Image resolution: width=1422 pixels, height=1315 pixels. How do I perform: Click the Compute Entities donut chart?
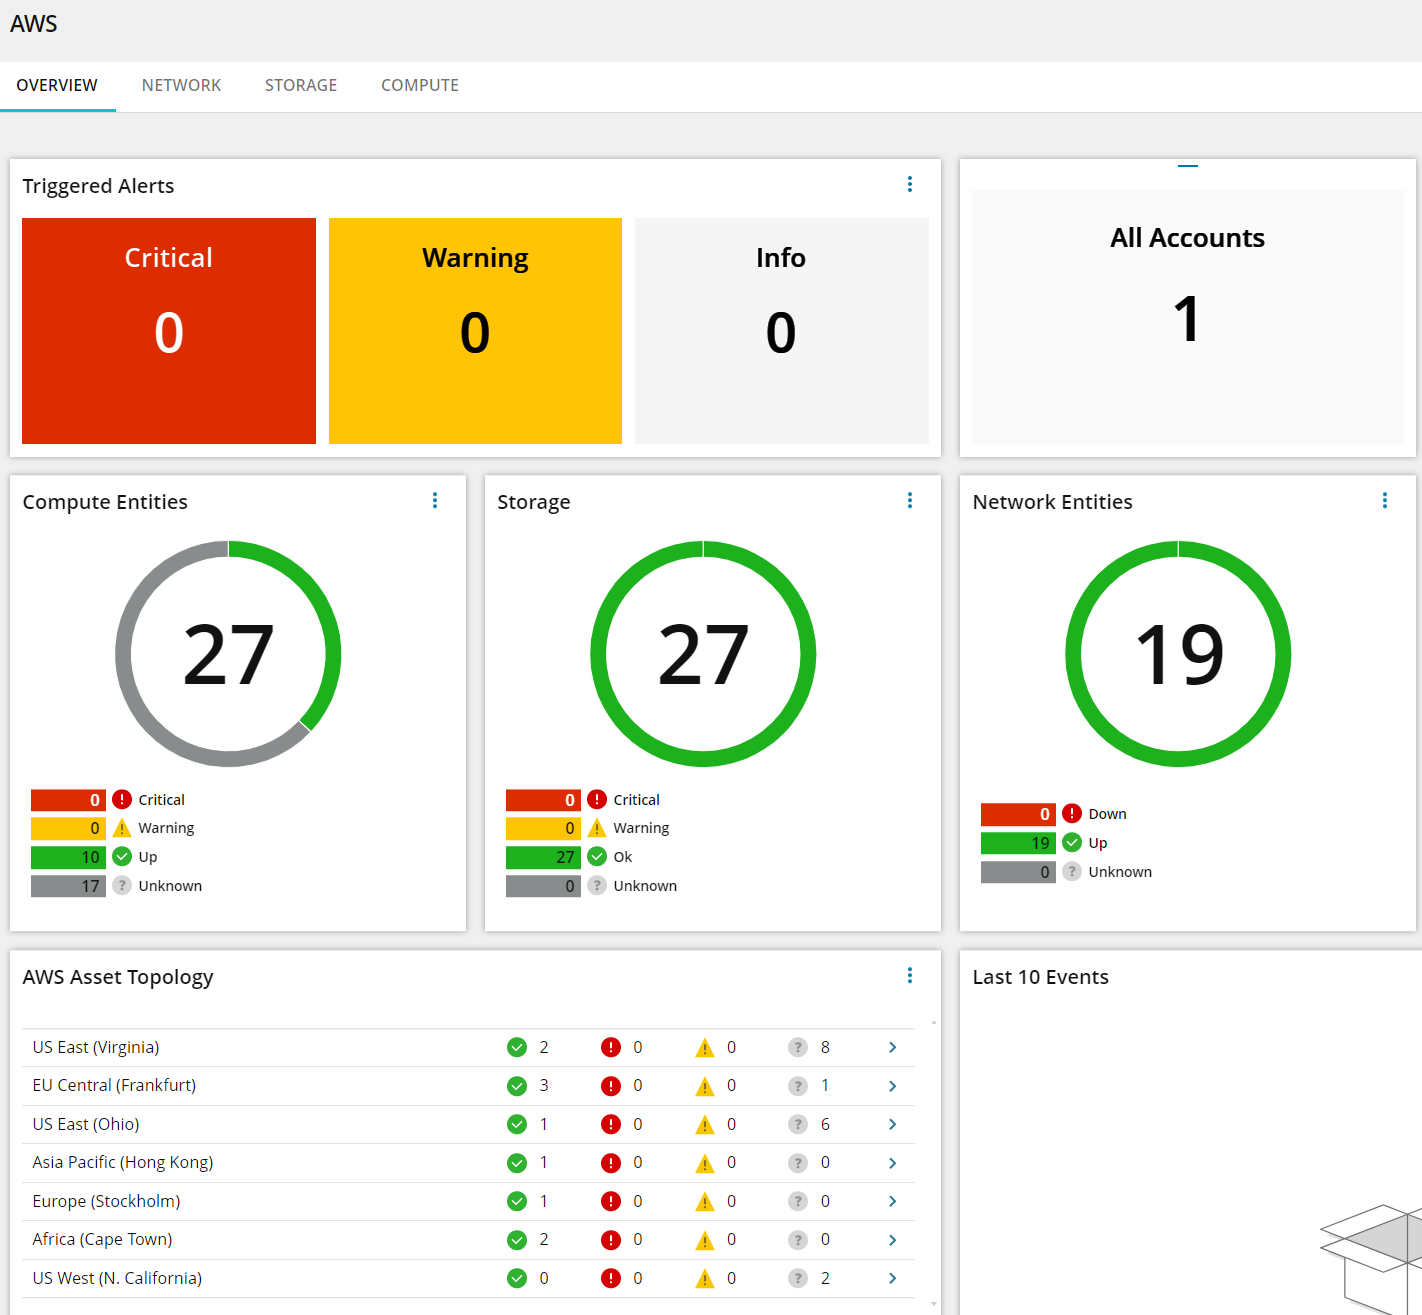click(228, 654)
